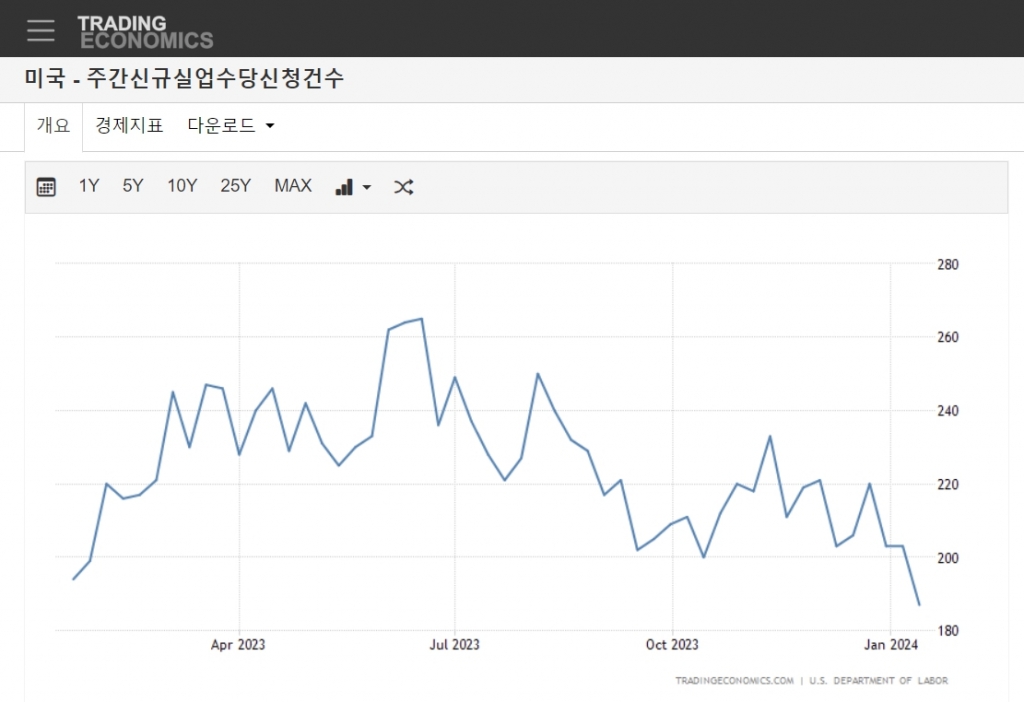Viewport: 1024px width, 702px height.
Task: Switch to the 개요 tab
Action: [x=54, y=126]
